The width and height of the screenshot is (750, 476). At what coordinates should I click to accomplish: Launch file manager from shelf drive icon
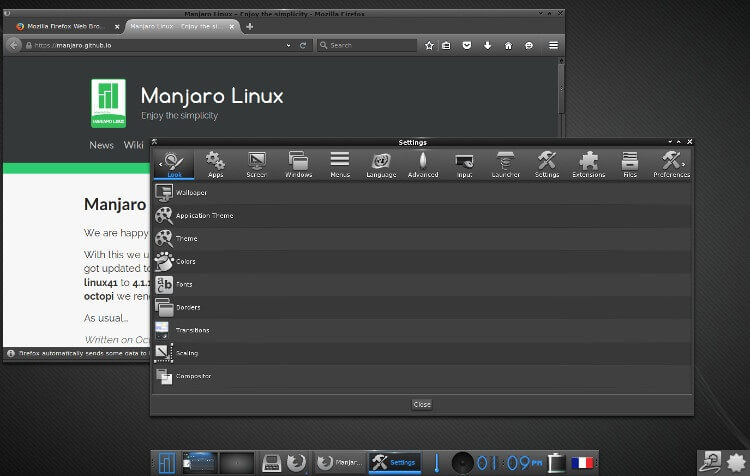[x=271, y=463]
